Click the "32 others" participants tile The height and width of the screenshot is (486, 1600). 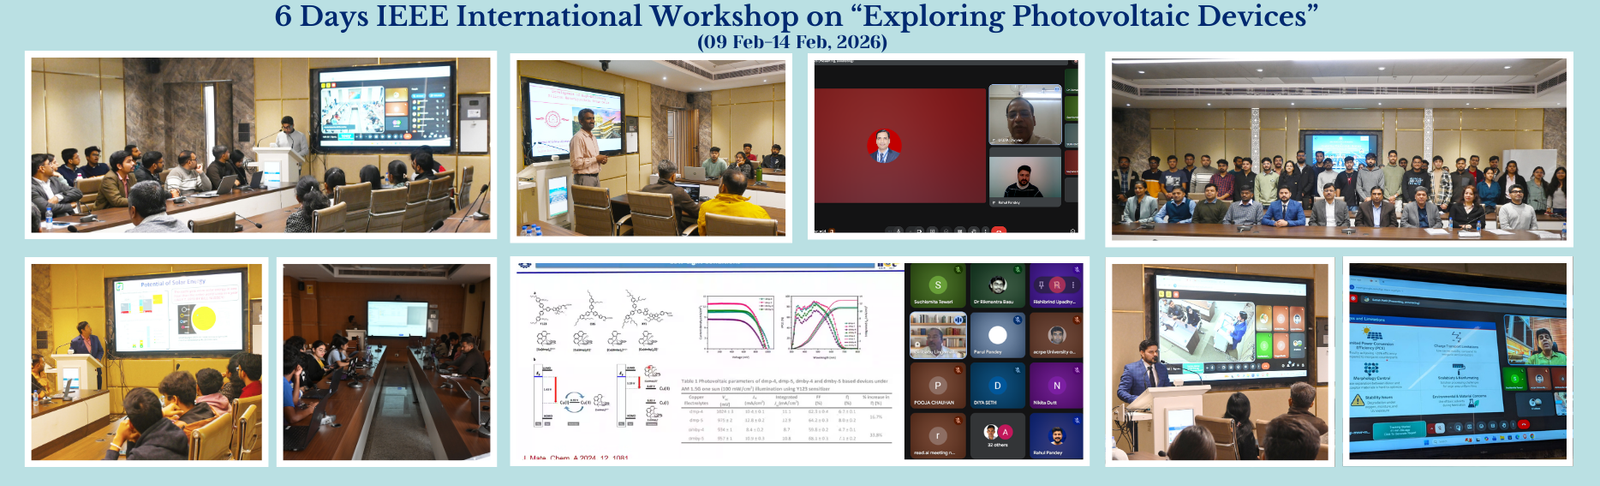point(997,435)
